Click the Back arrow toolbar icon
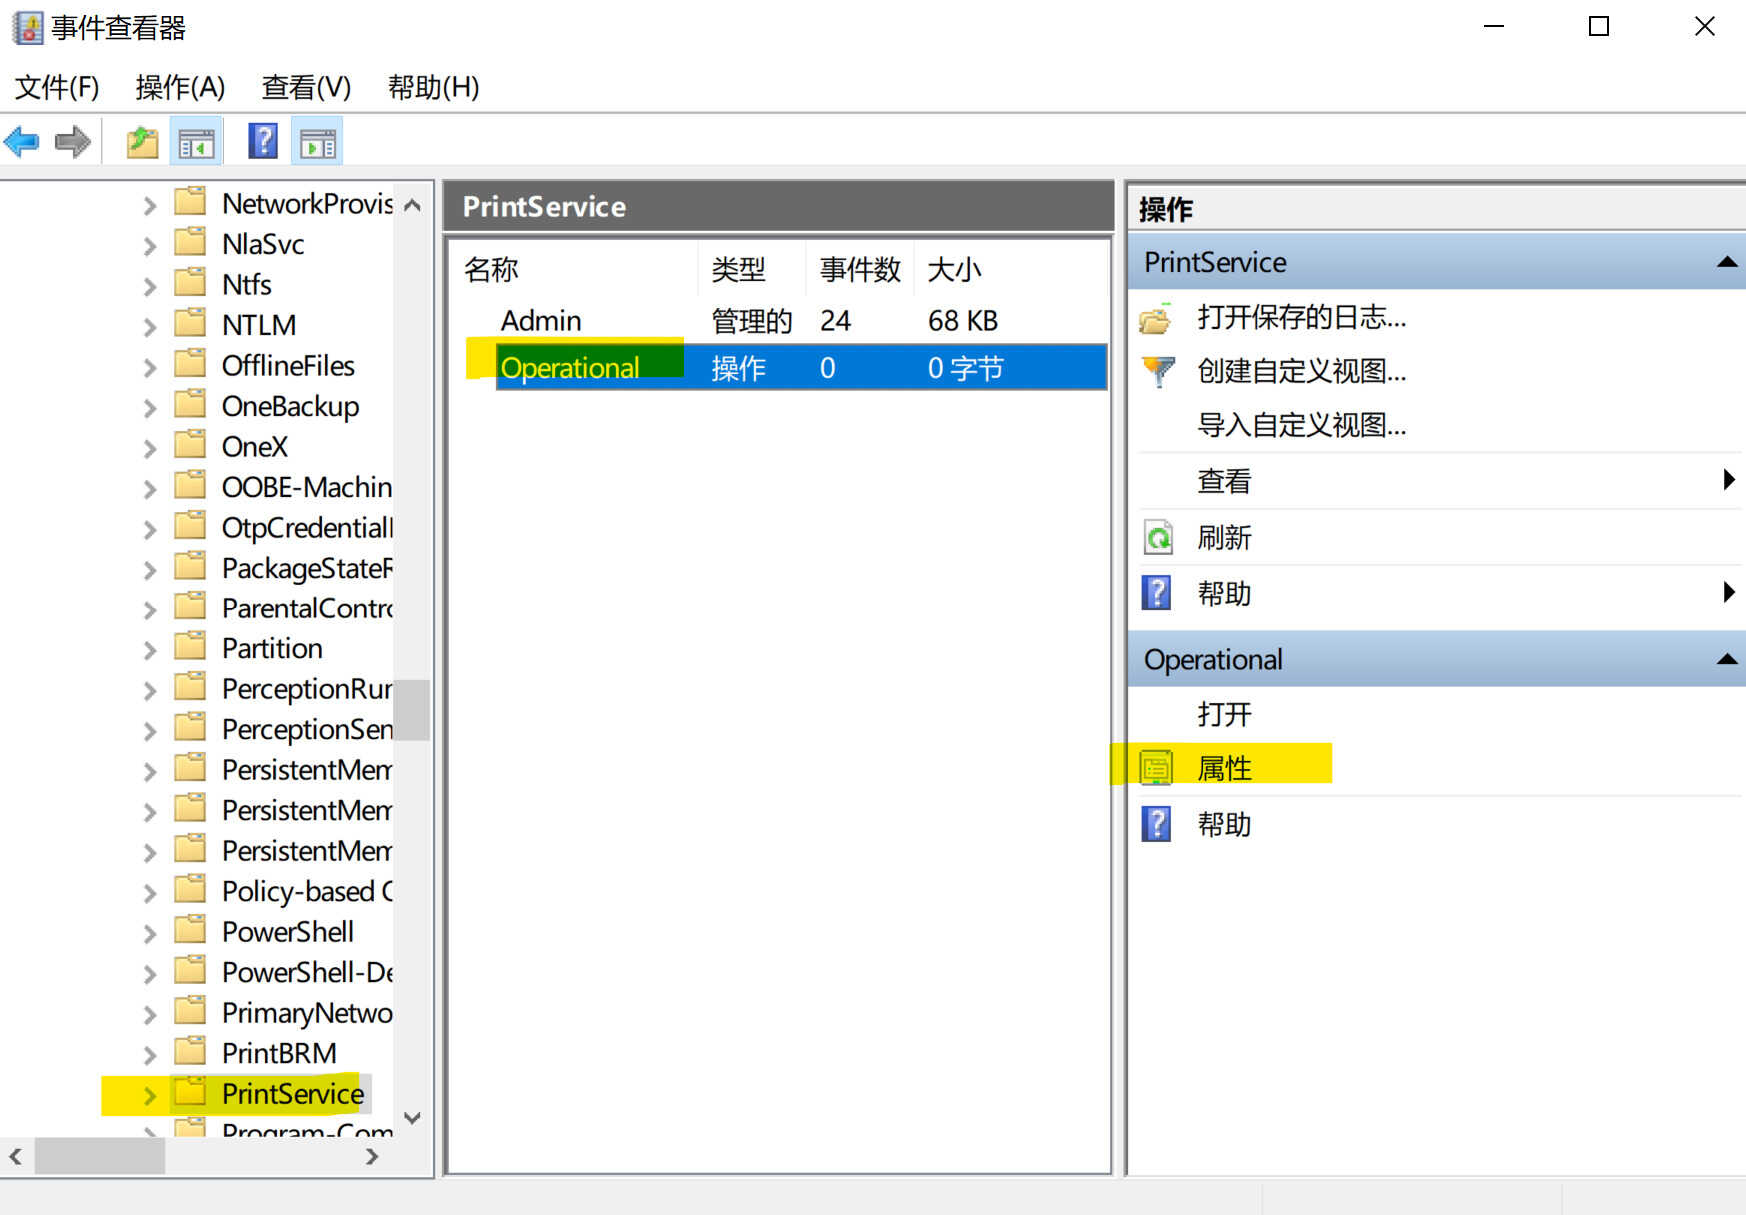The height and width of the screenshot is (1215, 1746). pos(22,142)
